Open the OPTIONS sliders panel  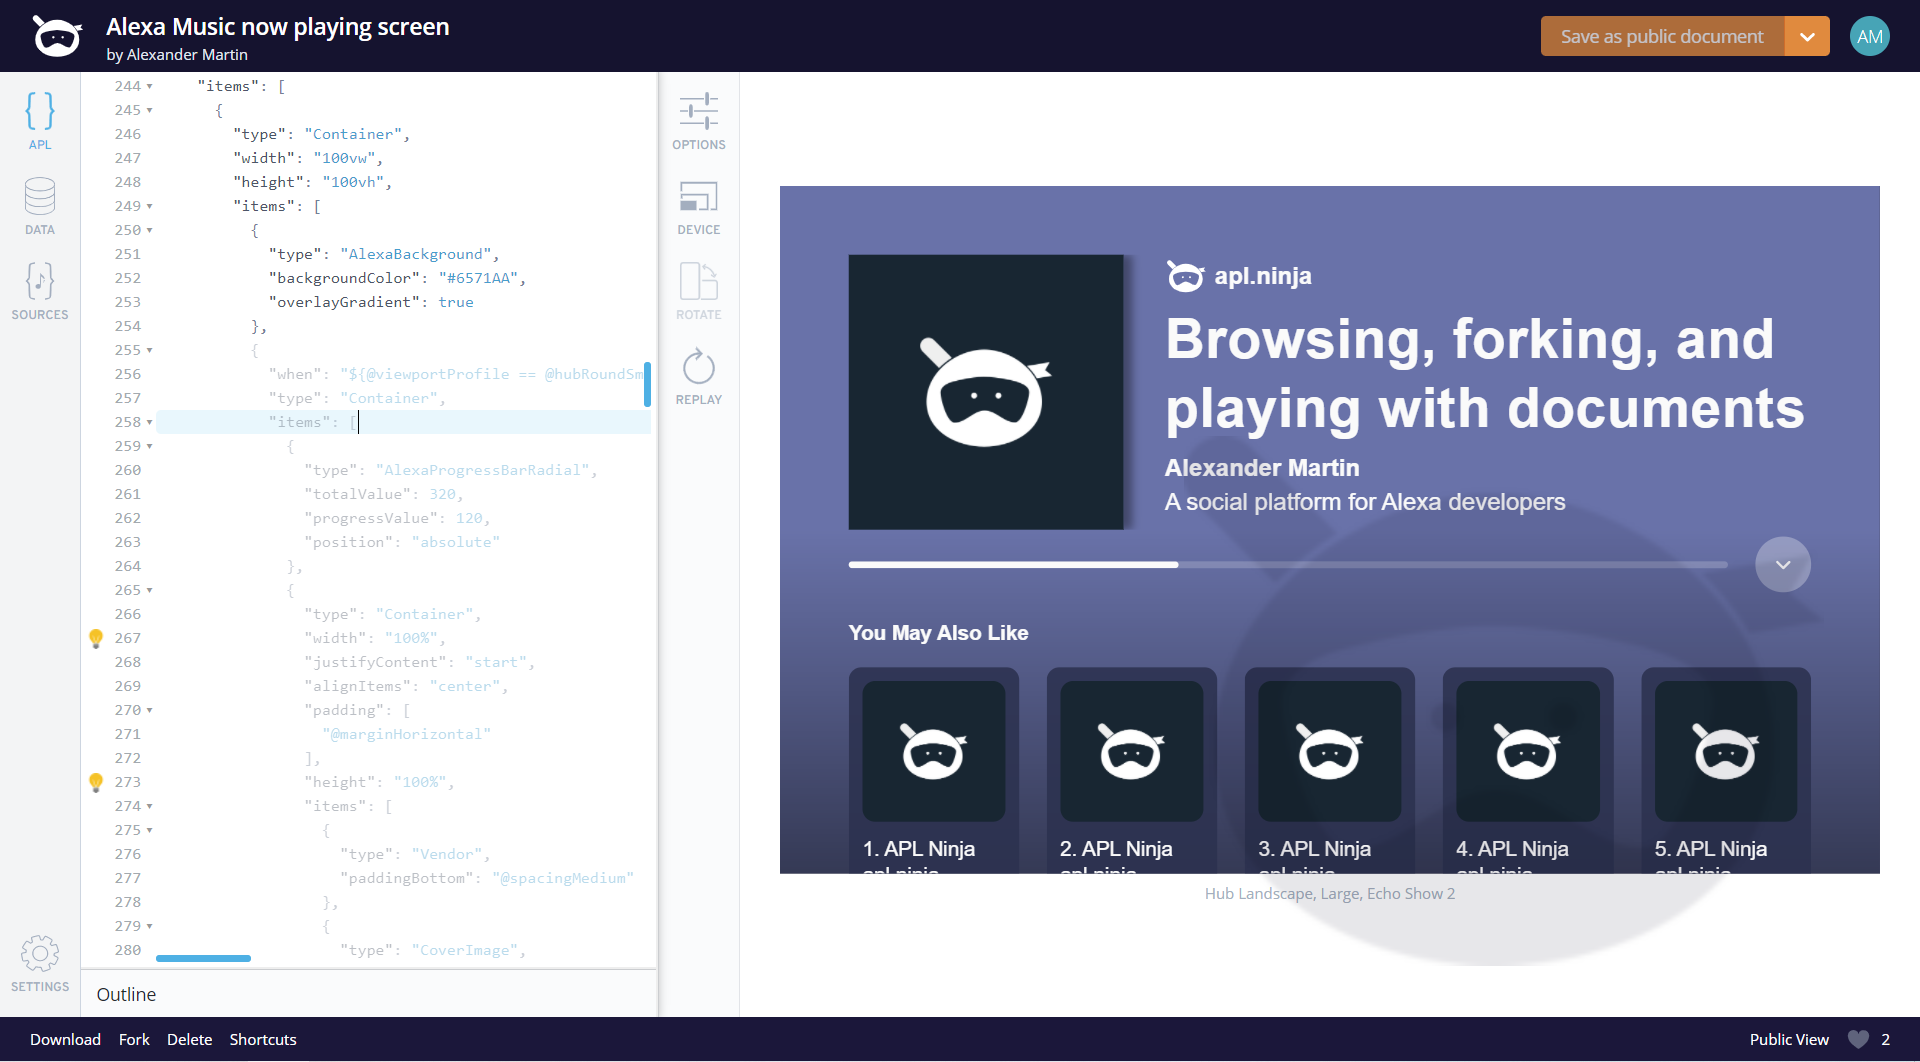pos(699,121)
